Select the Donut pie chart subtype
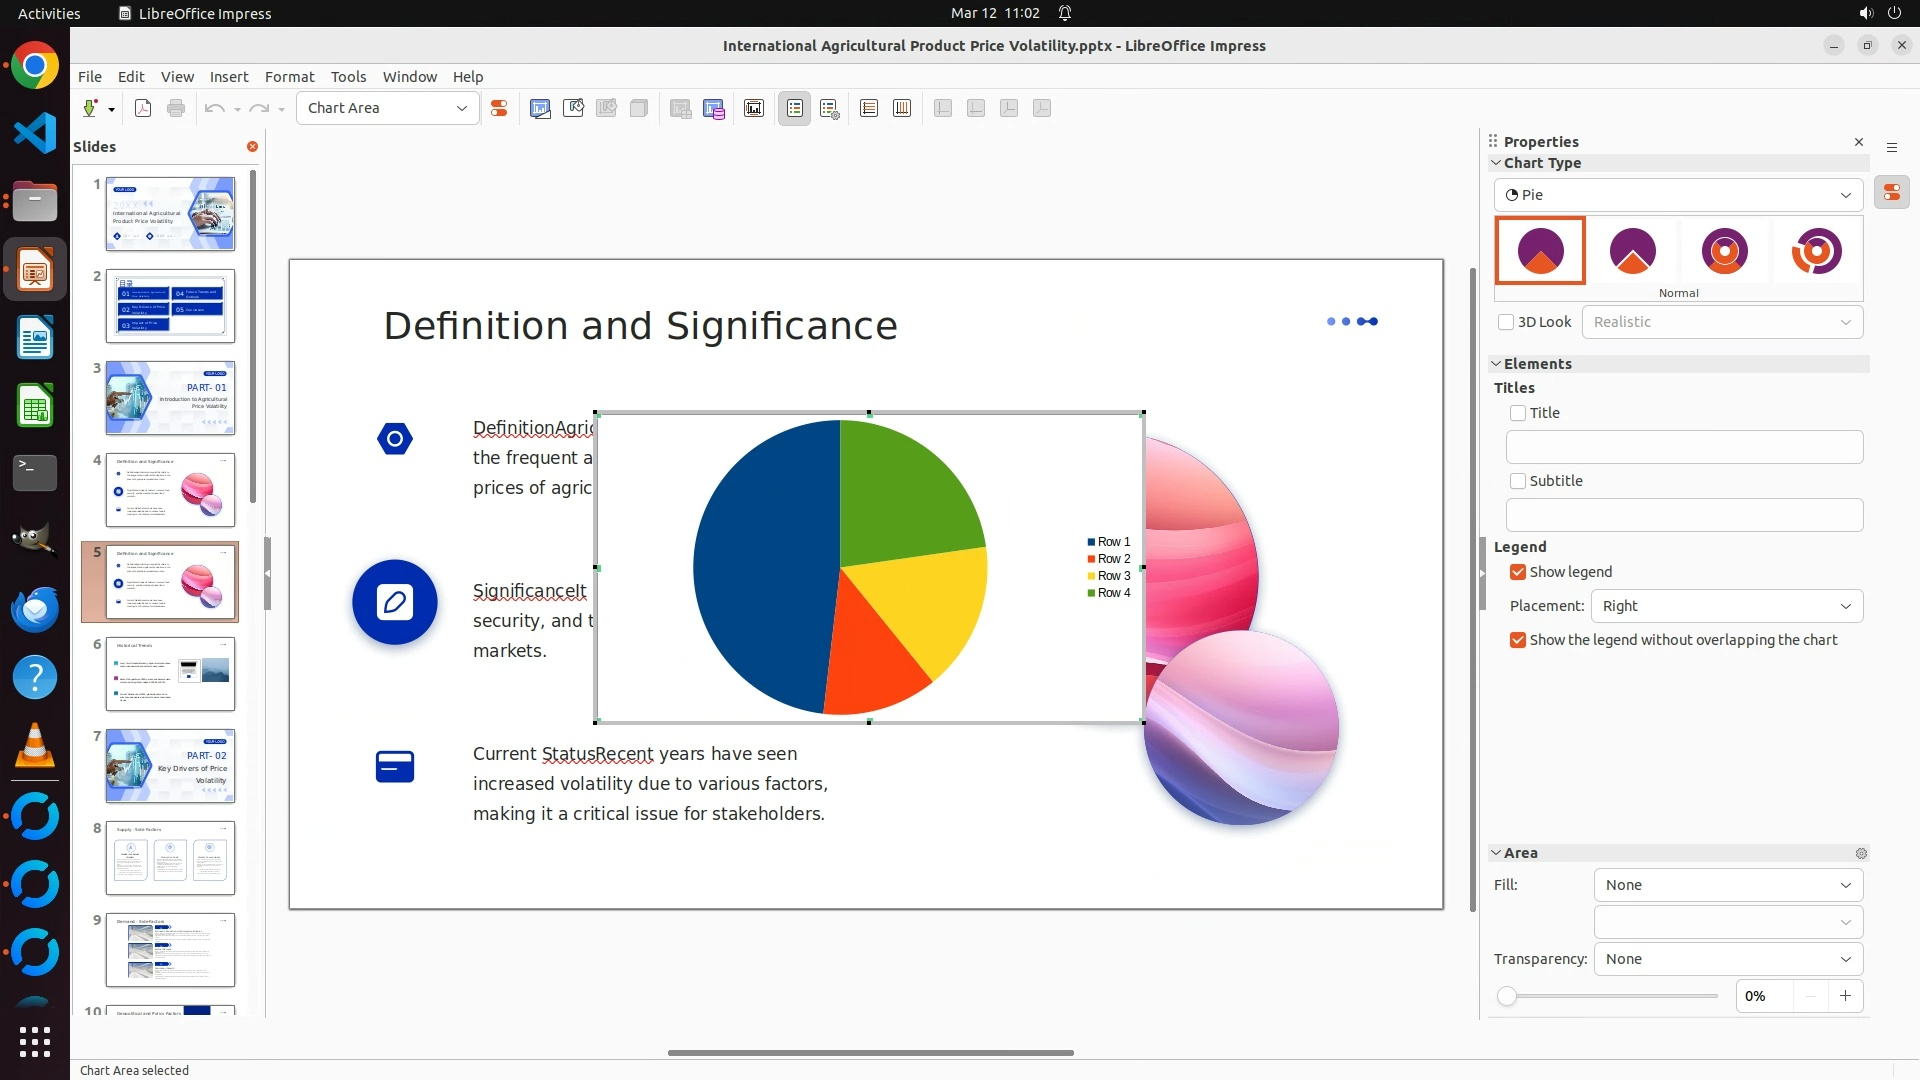This screenshot has height=1080, width=1920. pos(1724,251)
